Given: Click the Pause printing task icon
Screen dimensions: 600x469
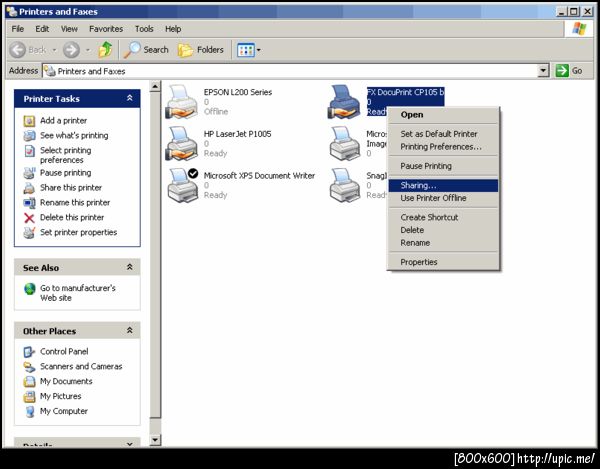Looking at the screenshot, I should pyautogui.click(x=29, y=173).
